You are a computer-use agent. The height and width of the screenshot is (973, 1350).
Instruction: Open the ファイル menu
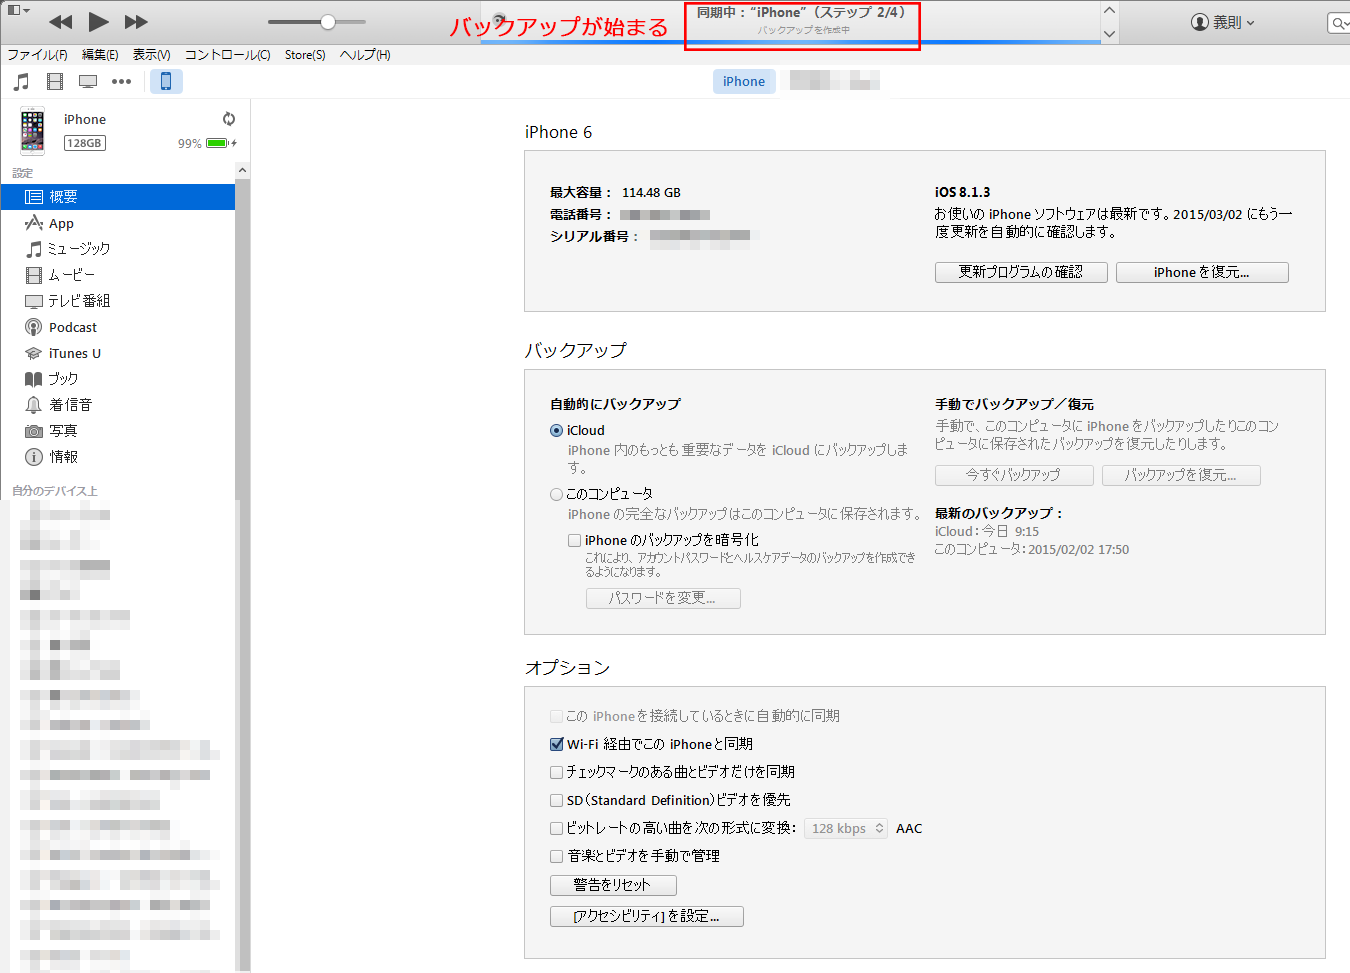[x=38, y=55]
